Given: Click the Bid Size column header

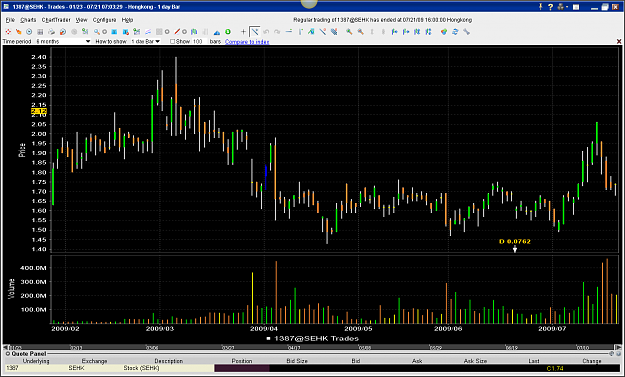Looking at the screenshot, I should 297,361.
